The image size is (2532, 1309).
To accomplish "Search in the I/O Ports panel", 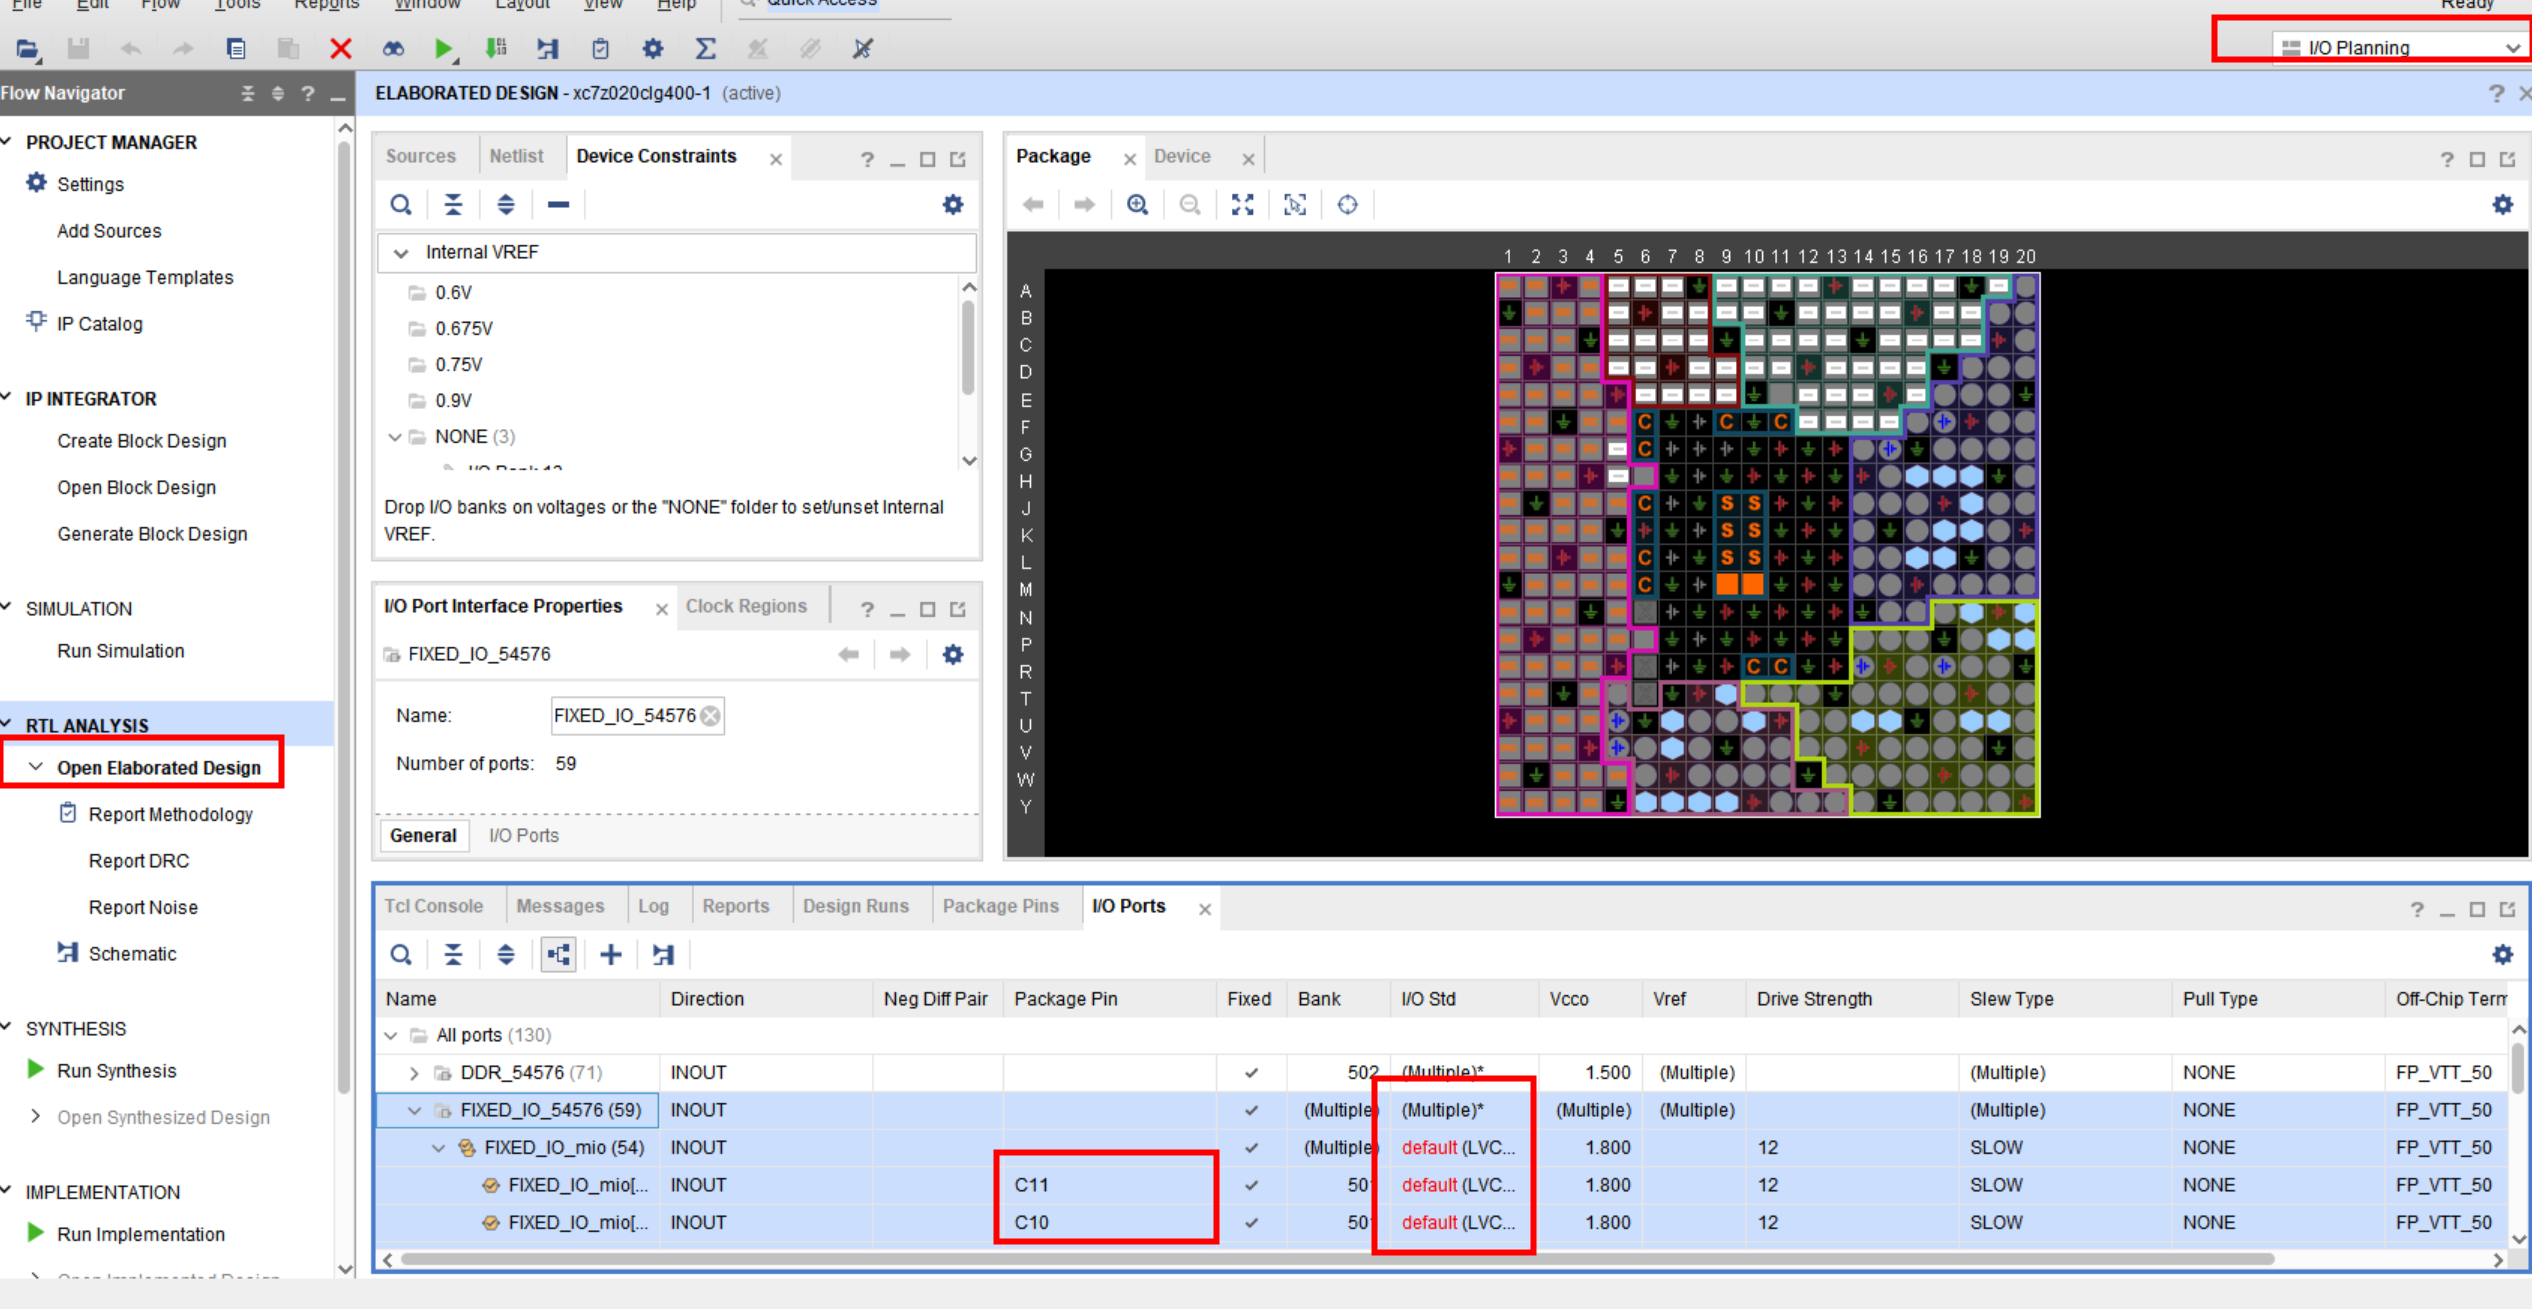I will click(401, 955).
